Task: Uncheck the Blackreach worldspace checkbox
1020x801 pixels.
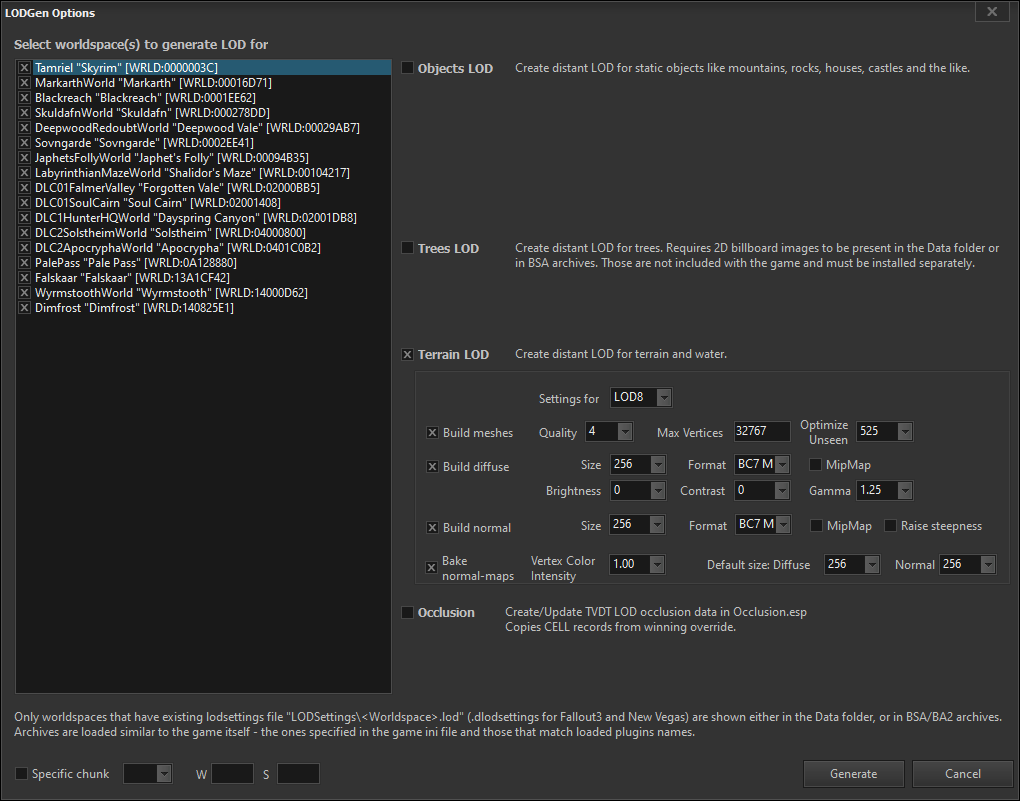Action: [24, 98]
